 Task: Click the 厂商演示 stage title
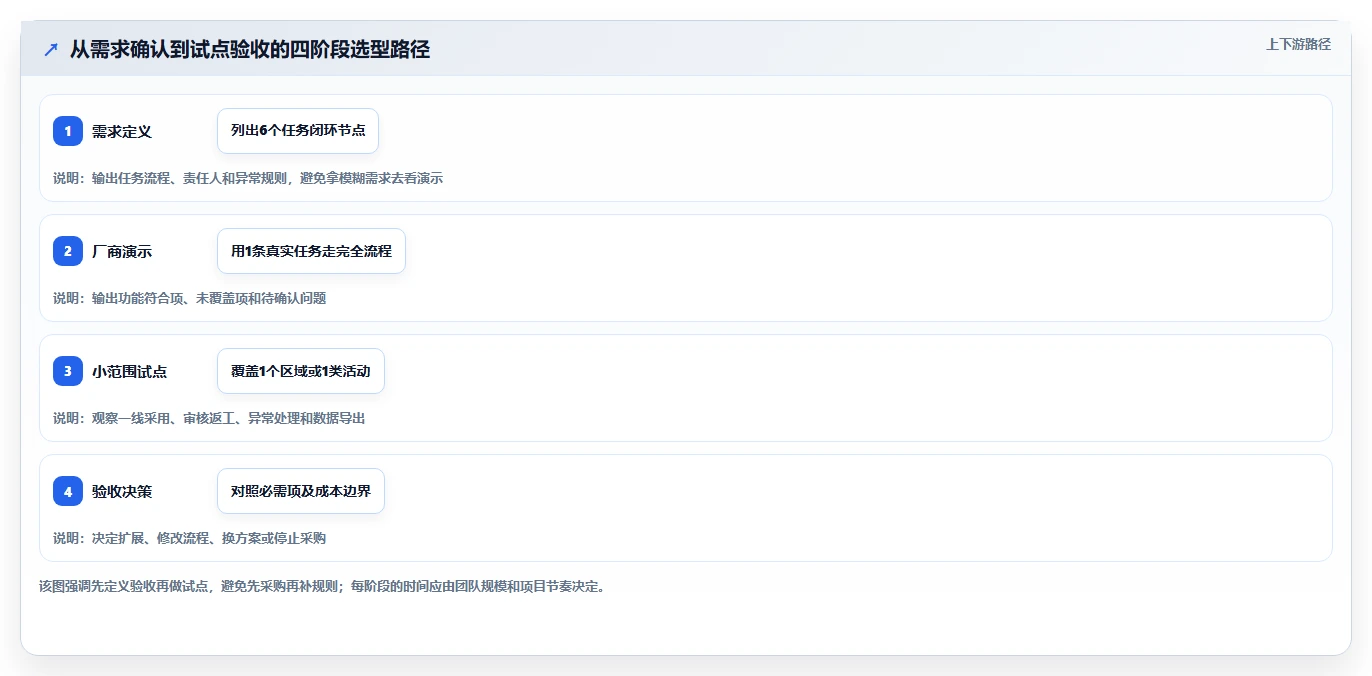point(122,251)
